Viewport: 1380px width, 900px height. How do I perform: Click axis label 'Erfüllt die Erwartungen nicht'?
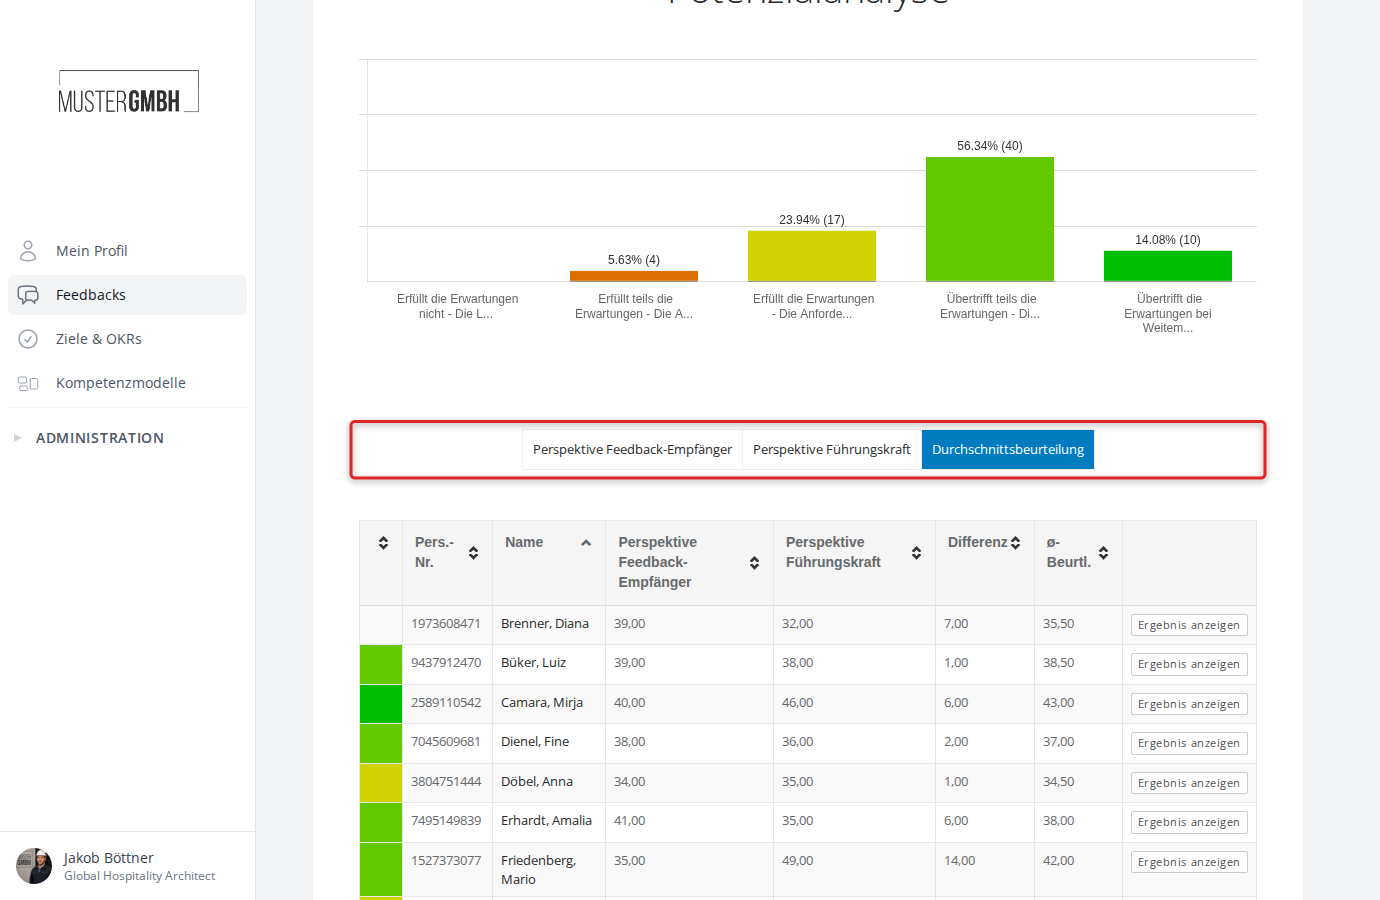(x=457, y=306)
